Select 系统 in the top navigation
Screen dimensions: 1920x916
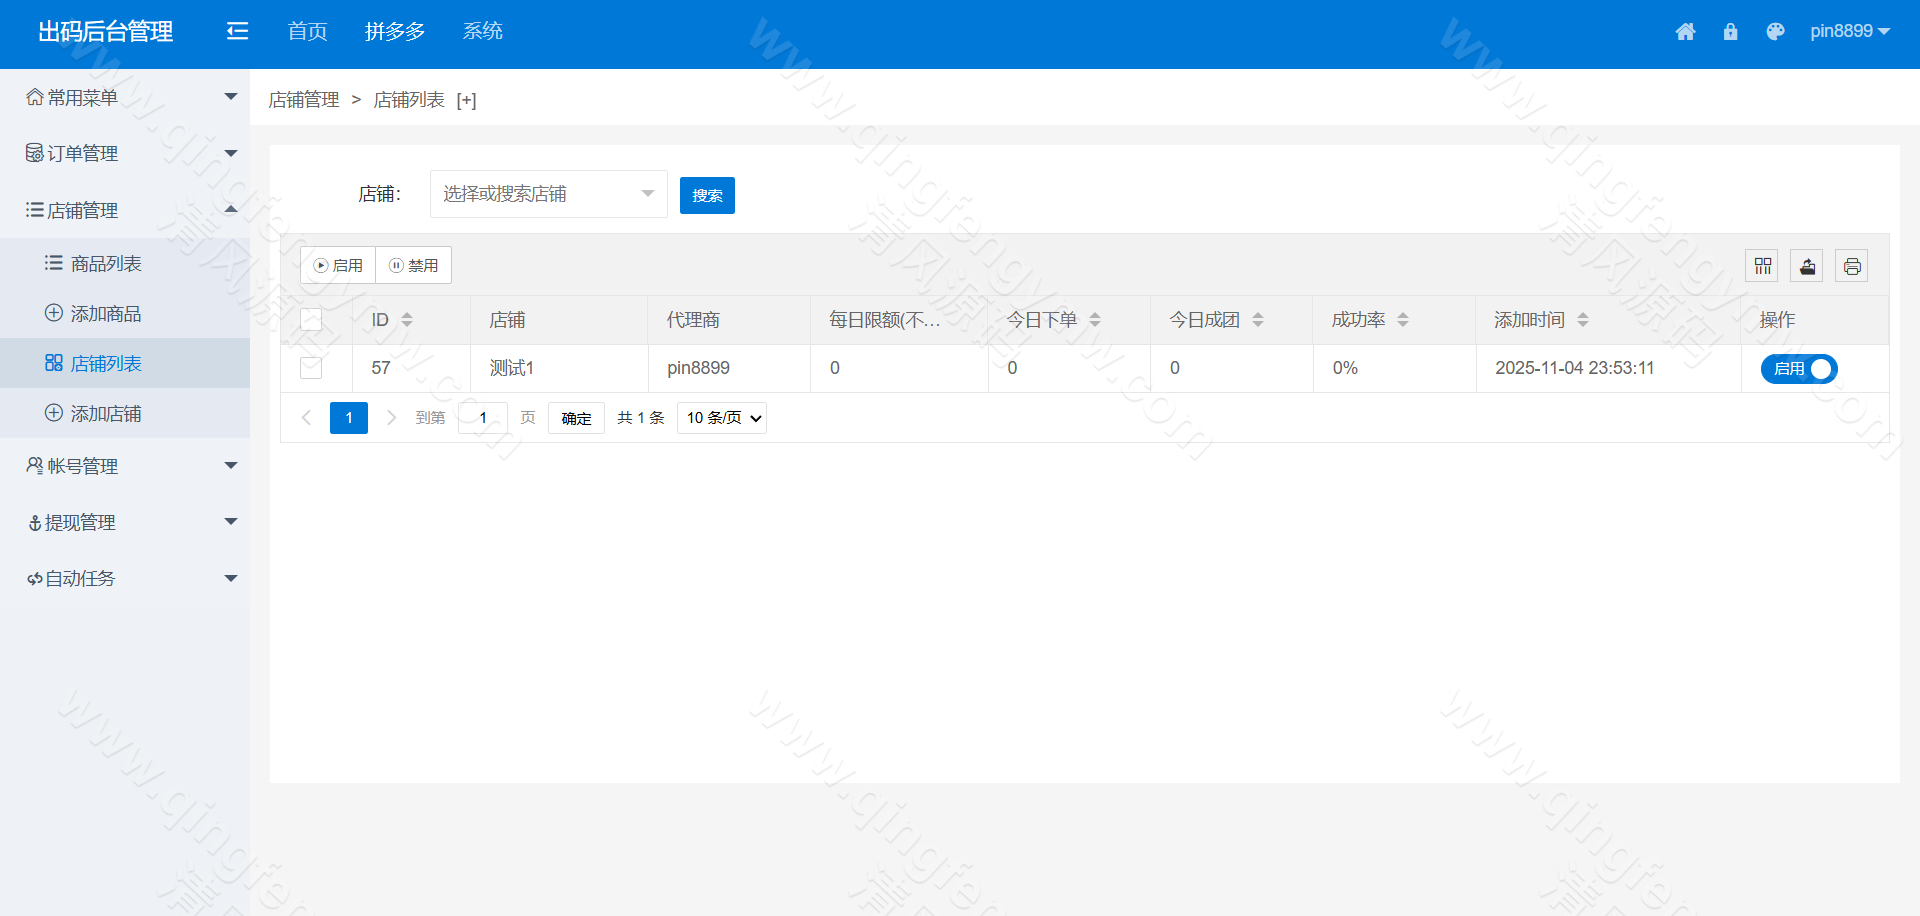pos(483,31)
